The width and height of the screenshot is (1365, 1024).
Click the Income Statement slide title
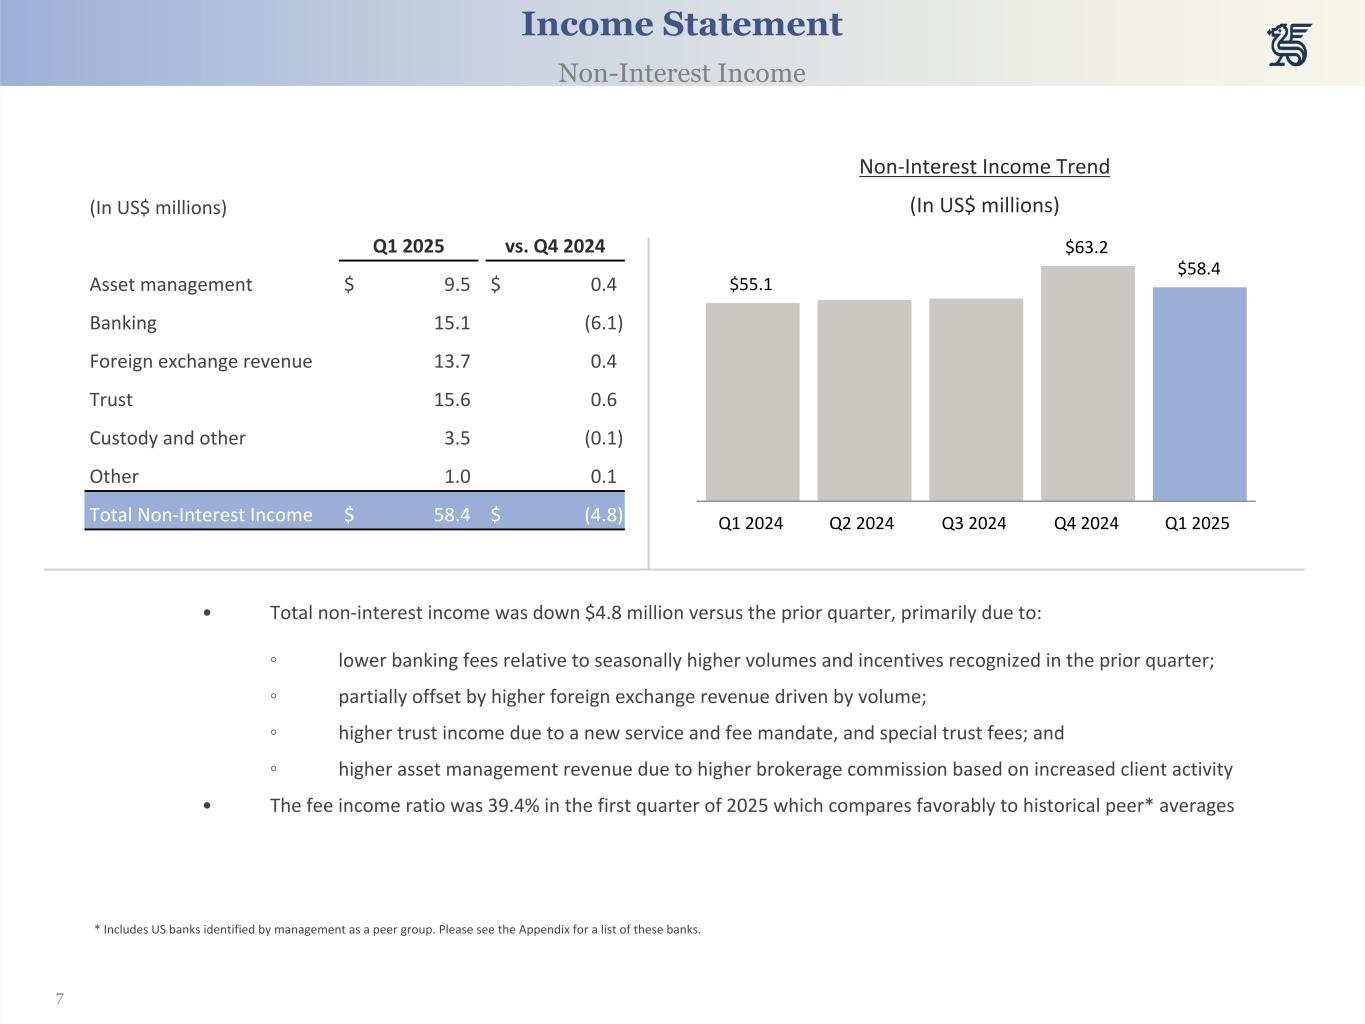coord(681,25)
